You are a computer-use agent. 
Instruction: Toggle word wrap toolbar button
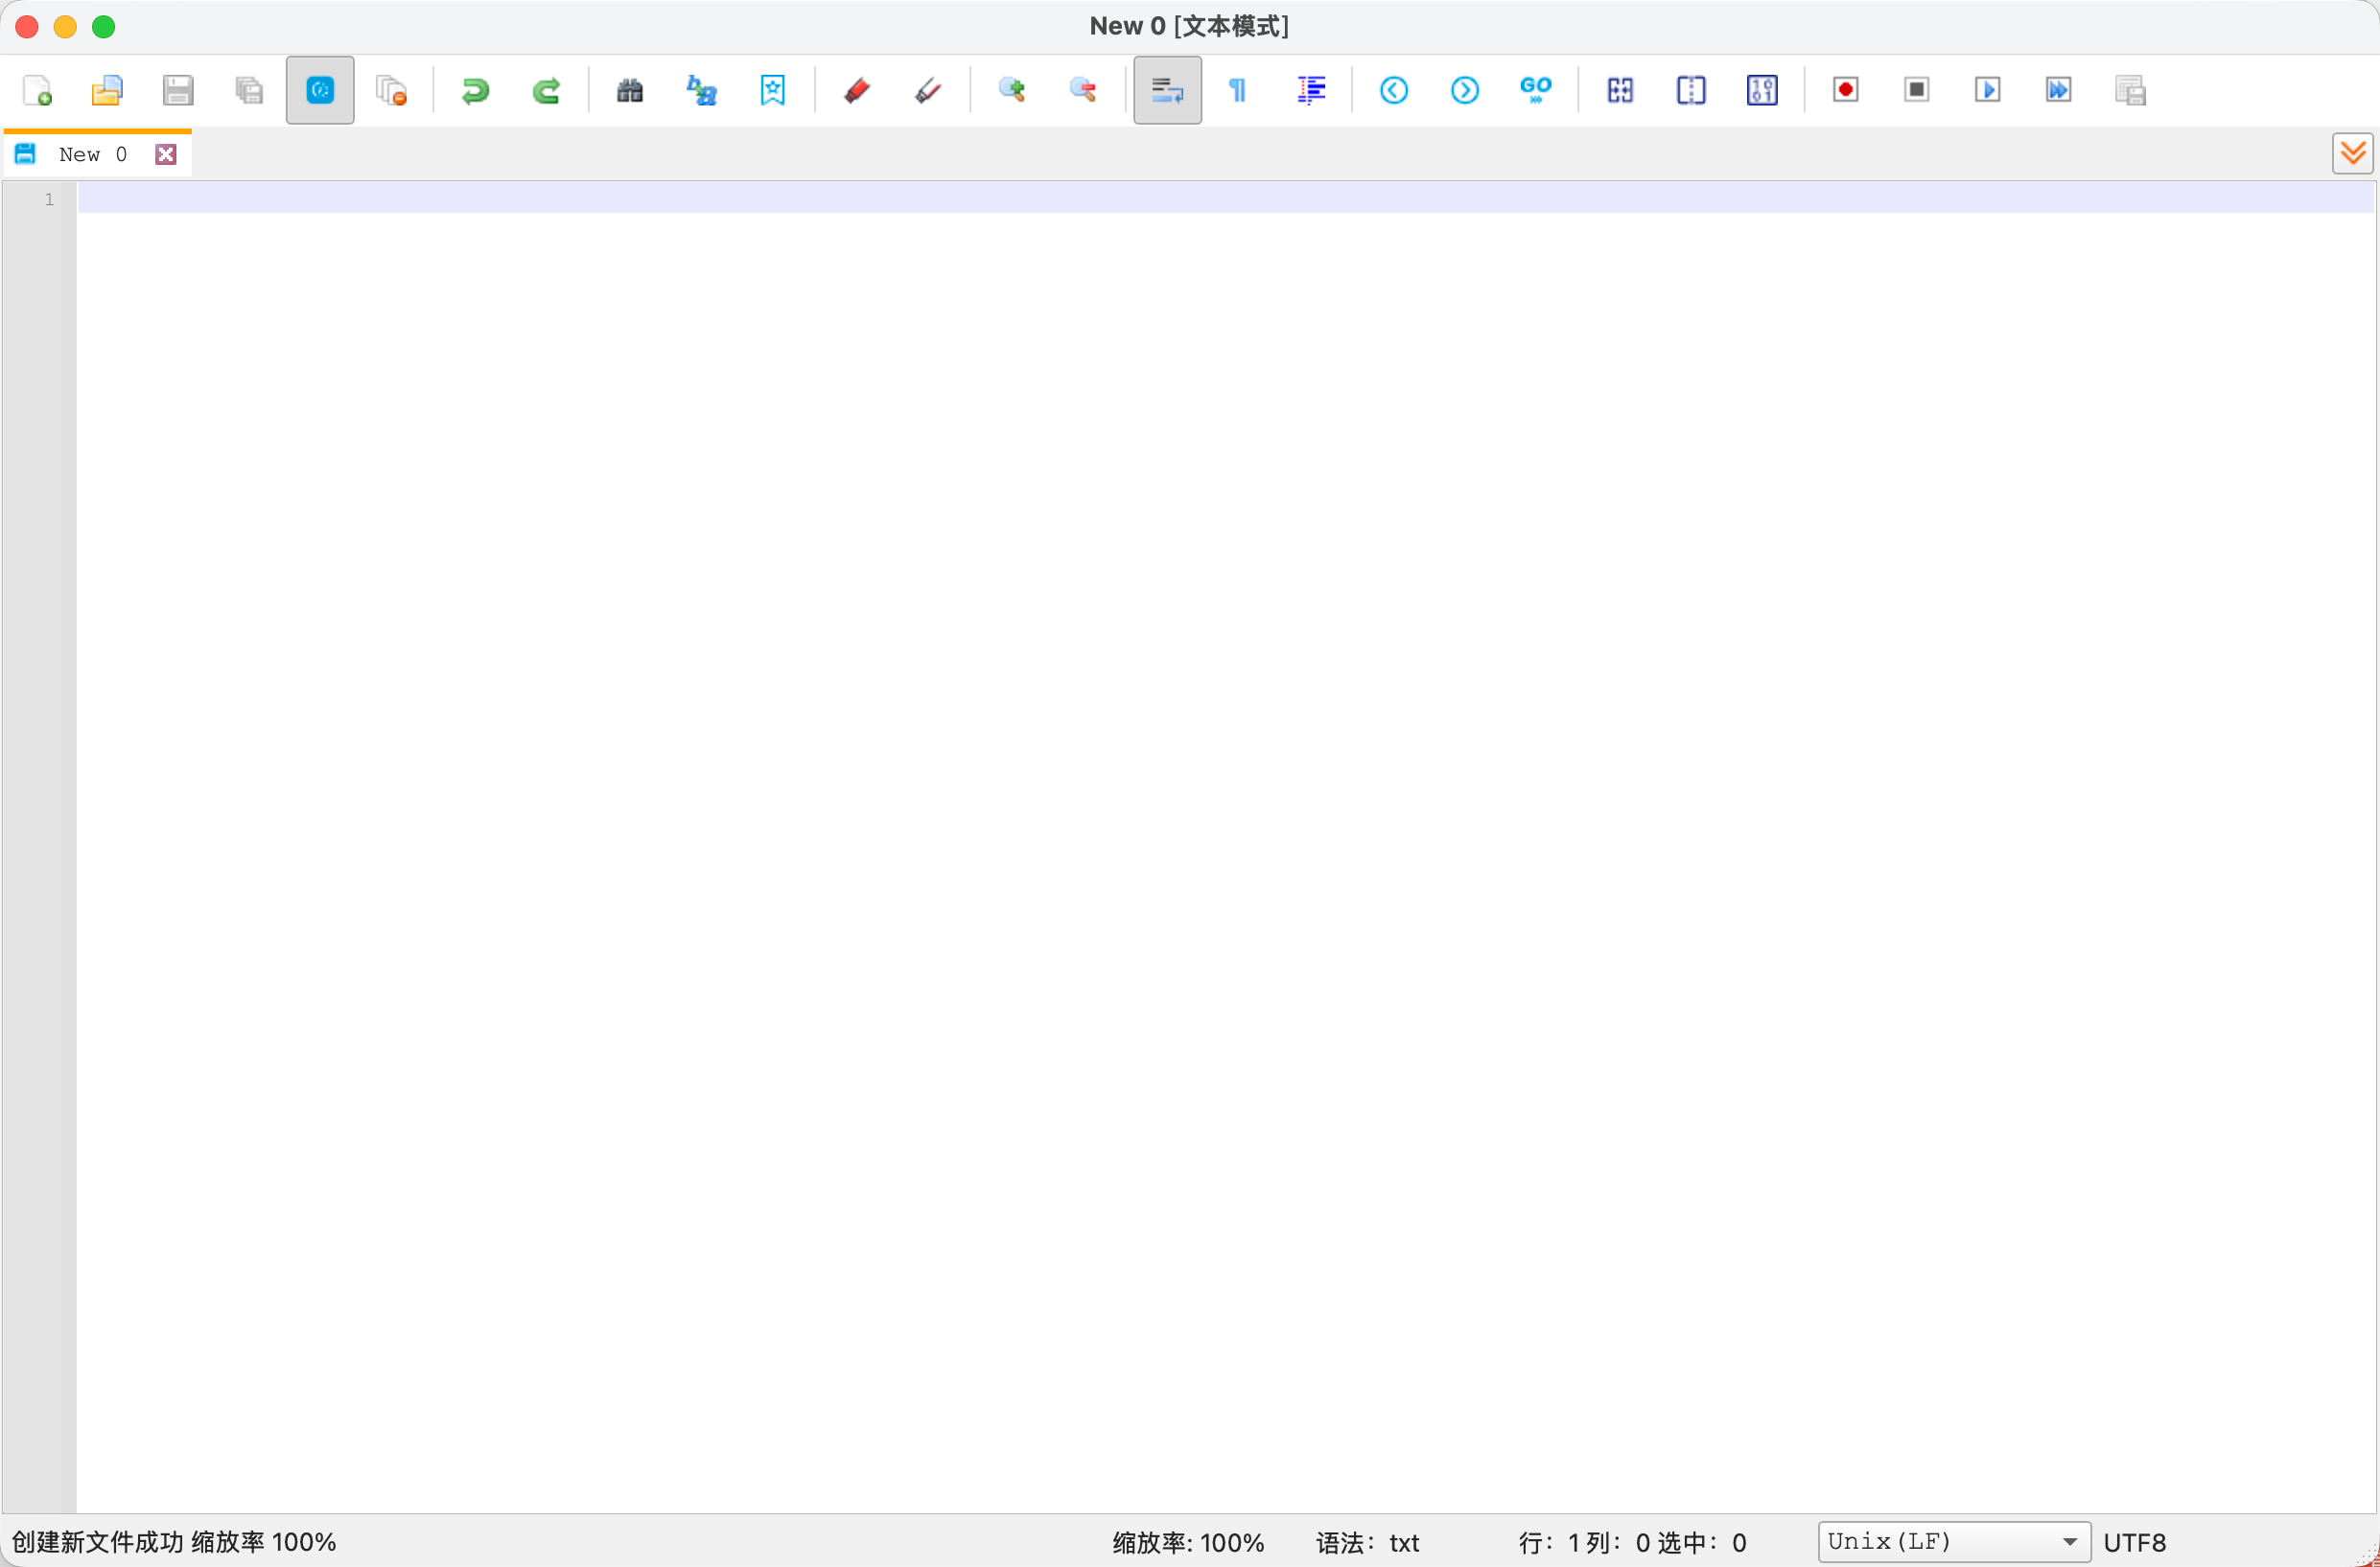[x=1167, y=90]
